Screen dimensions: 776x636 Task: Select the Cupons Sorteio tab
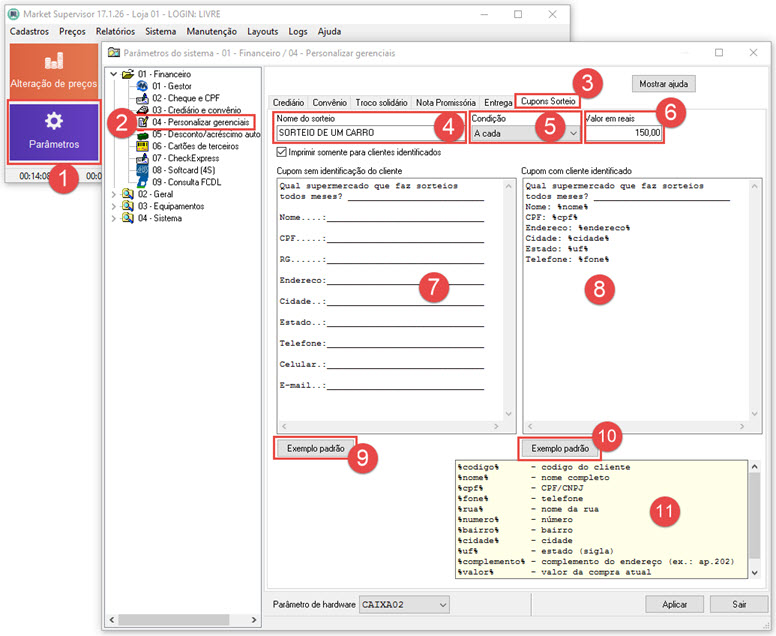pos(548,101)
